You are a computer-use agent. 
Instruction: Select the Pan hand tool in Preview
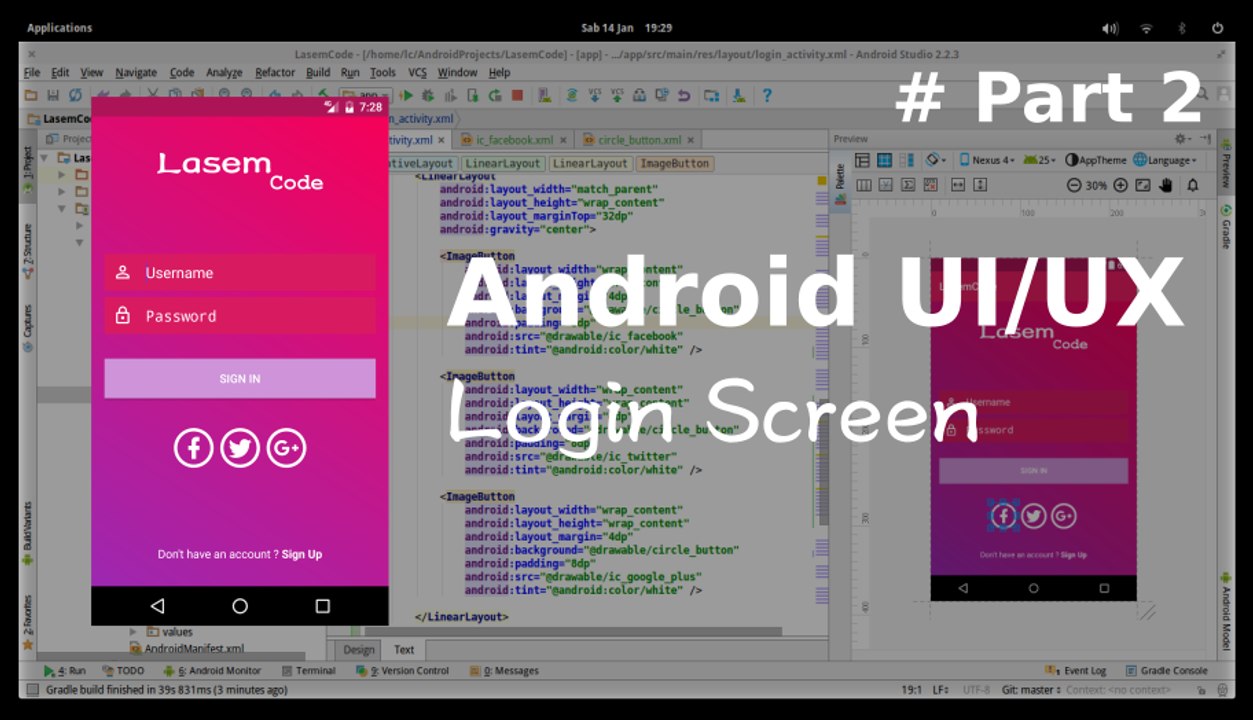(1165, 185)
